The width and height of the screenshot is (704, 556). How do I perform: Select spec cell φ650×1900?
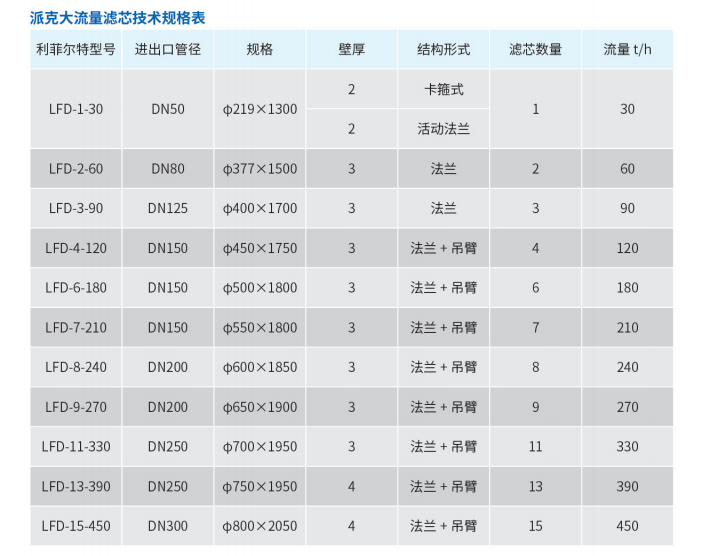click(260, 407)
